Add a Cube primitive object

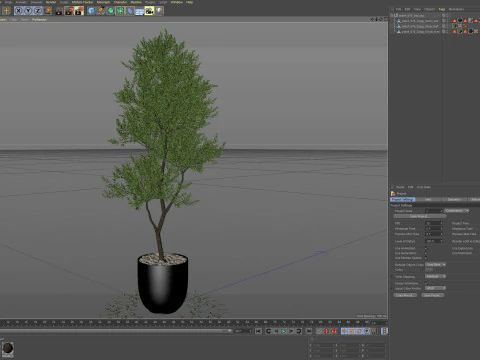[91, 11]
